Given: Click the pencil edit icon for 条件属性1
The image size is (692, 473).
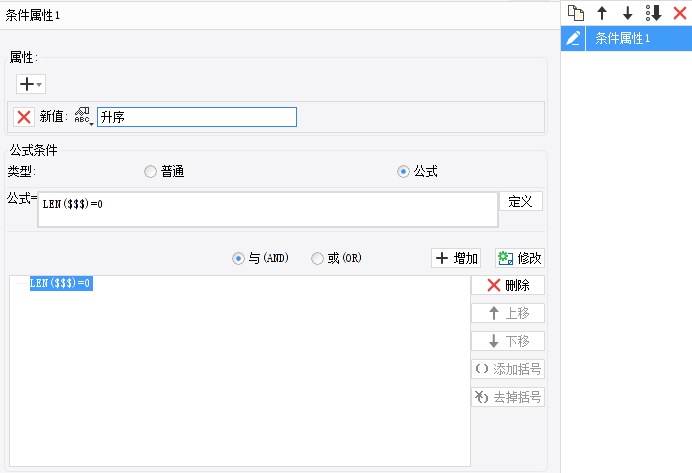Looking at the screenshot, I should click(x=573, y=38).
